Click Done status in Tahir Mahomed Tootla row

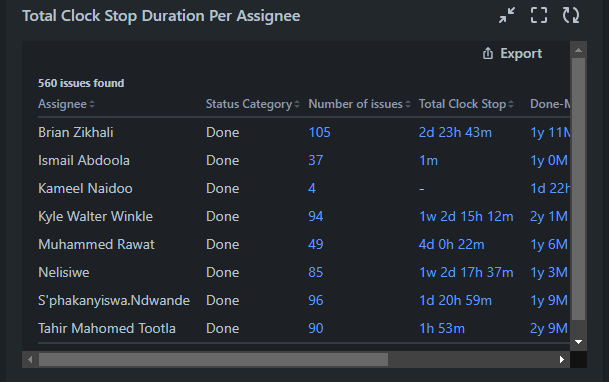coord(223,328)
